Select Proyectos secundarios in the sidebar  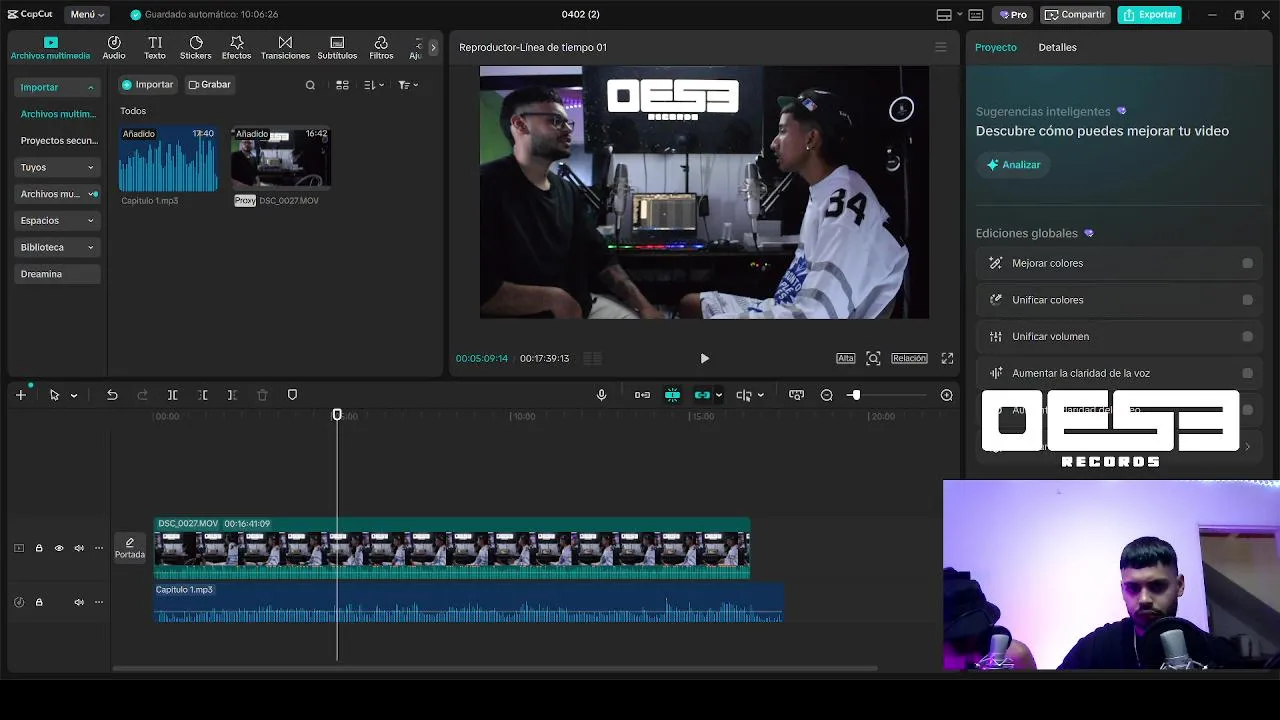58,141
